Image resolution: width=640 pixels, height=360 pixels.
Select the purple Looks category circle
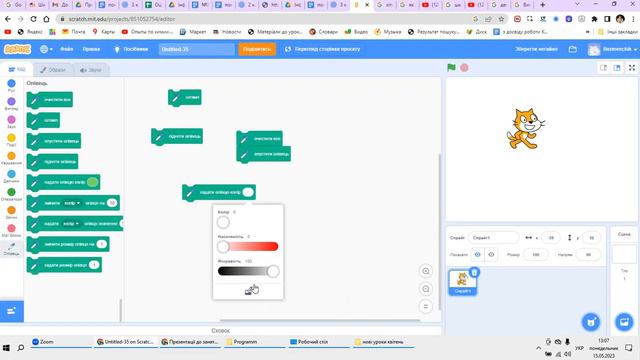pos(11,101)
